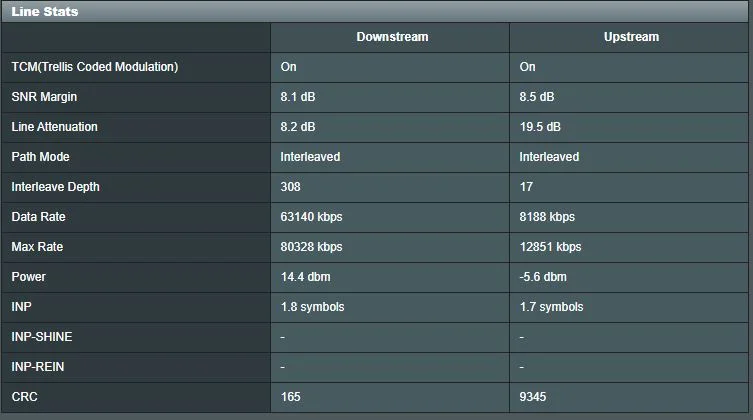Select downstream CRC value 165
The image size is (753, 420).
(291, 397)
